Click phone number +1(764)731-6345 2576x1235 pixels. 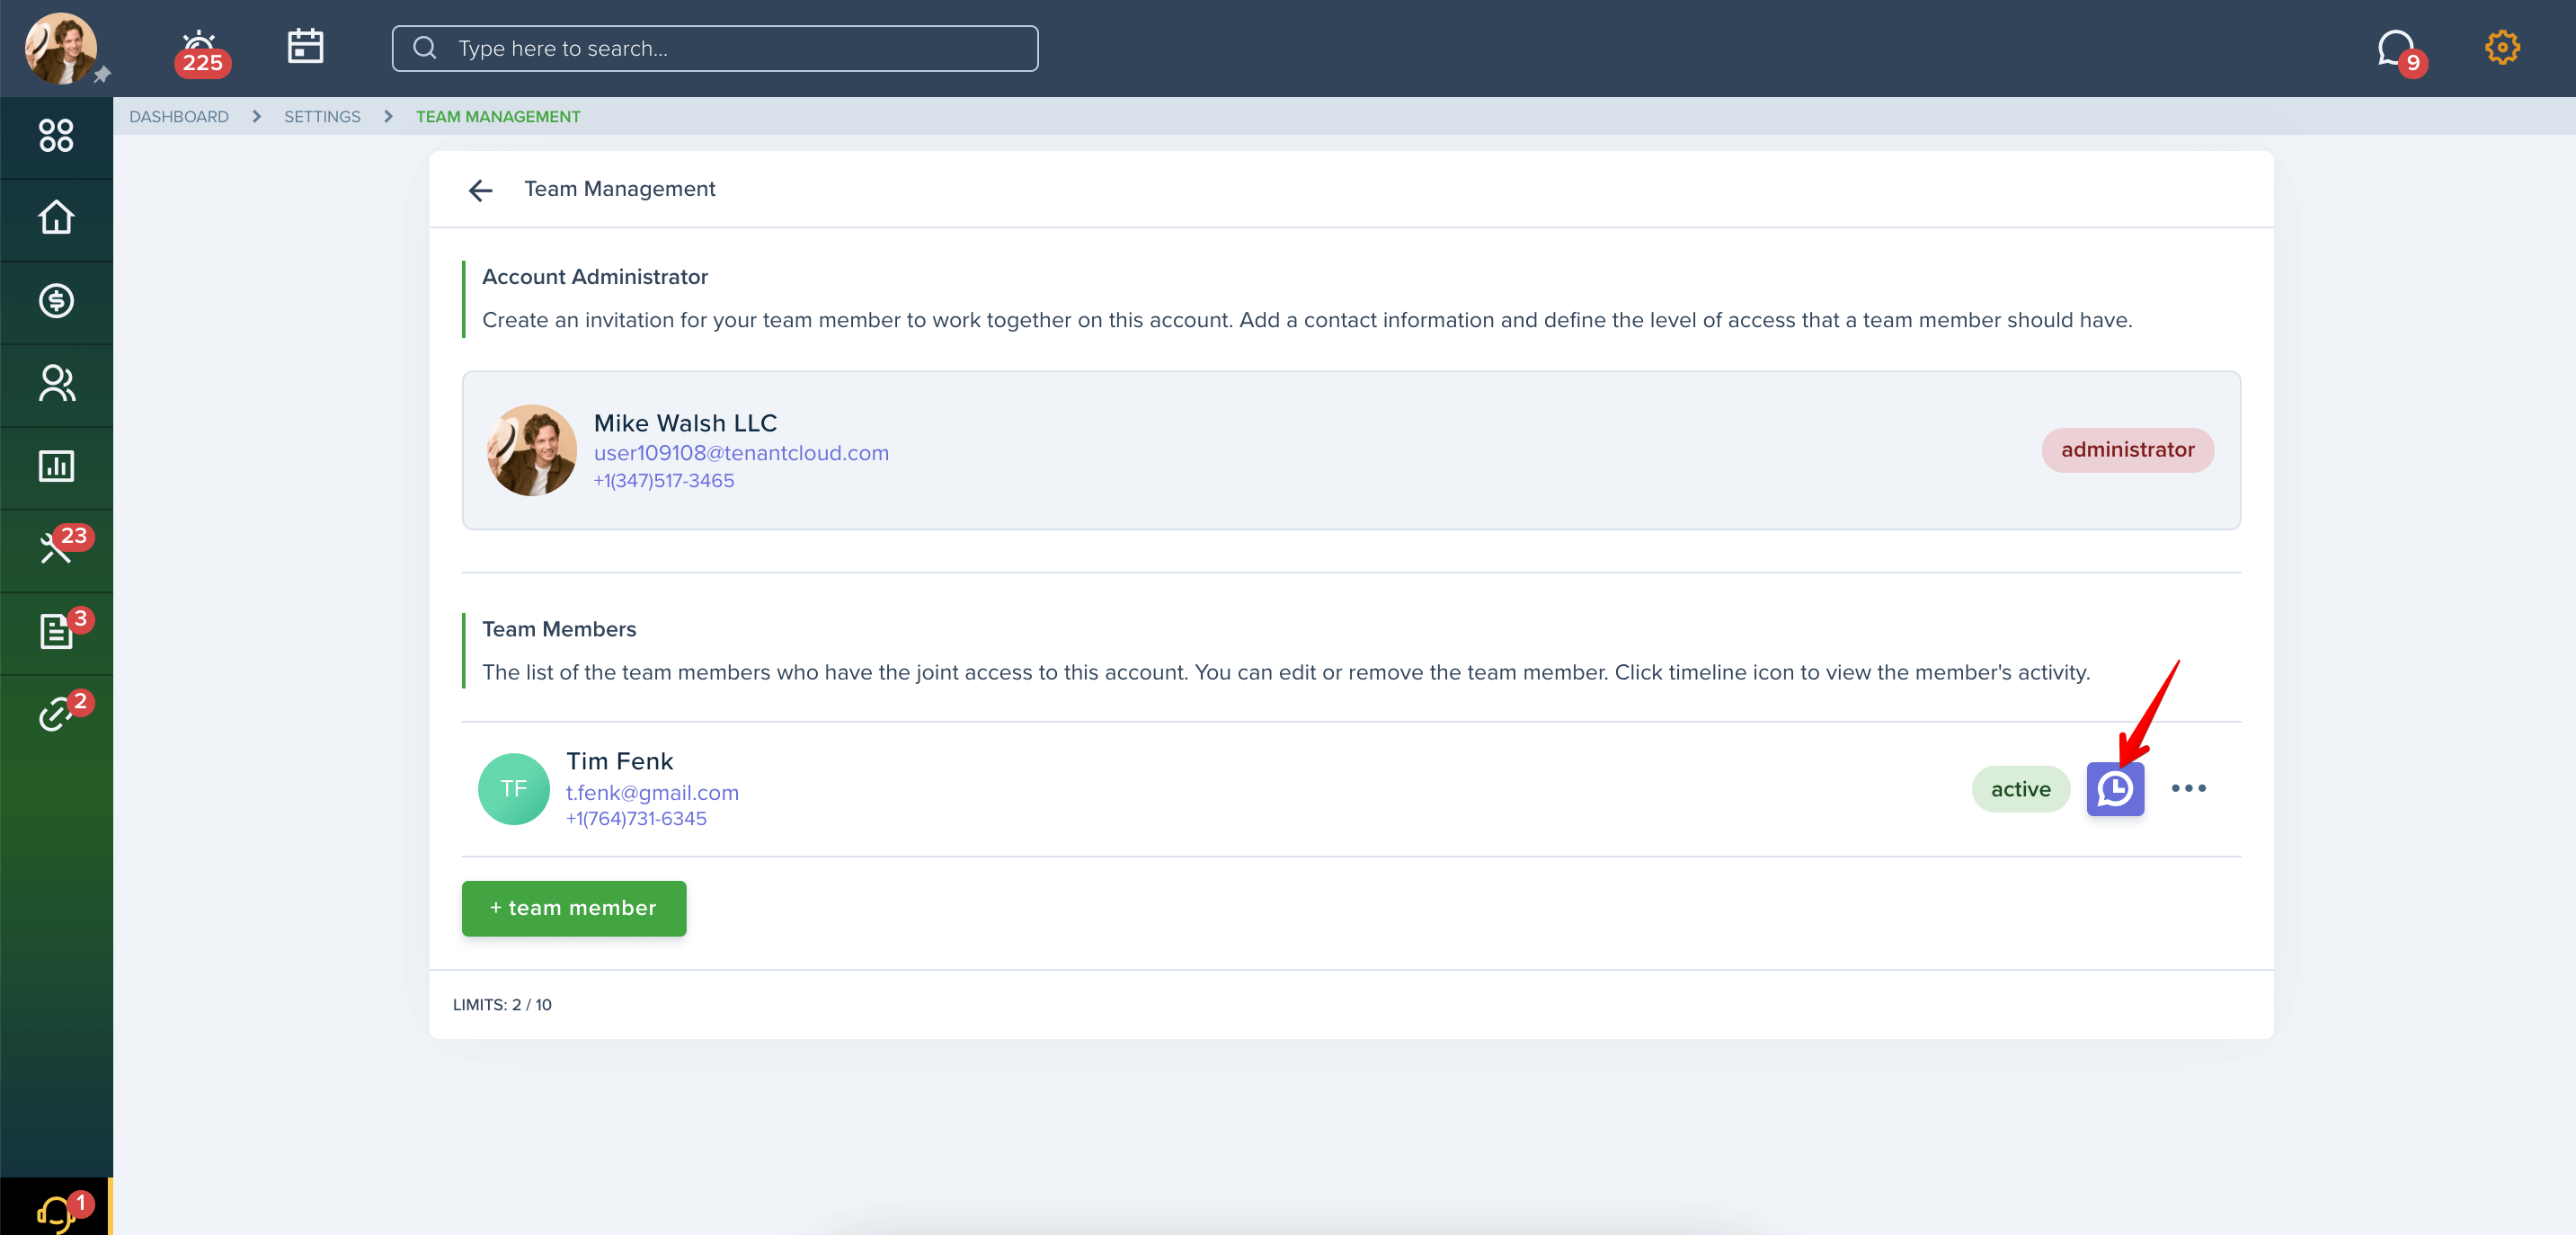coord(636,819)
